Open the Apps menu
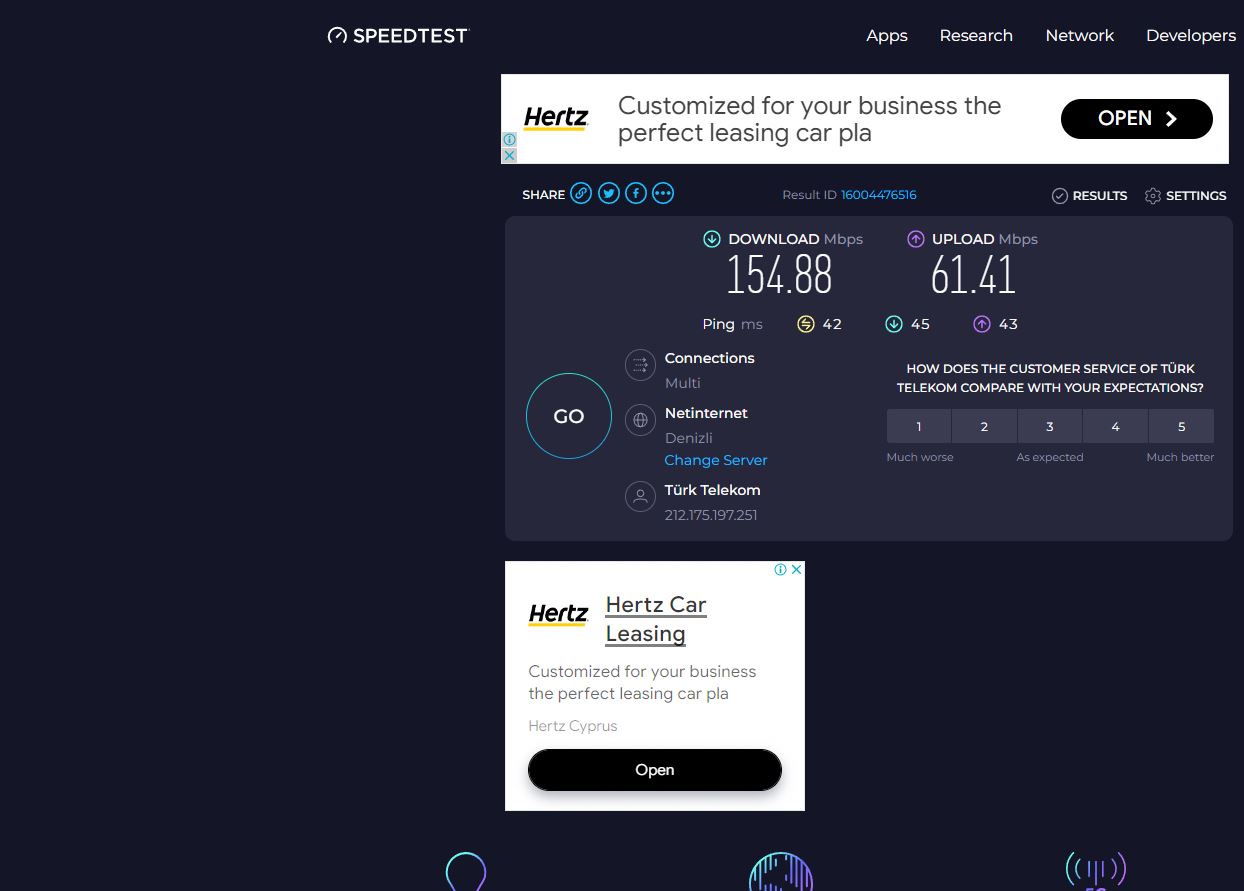Image resolution: width=1244 pixels, height=891 pixels. [886, 36]
